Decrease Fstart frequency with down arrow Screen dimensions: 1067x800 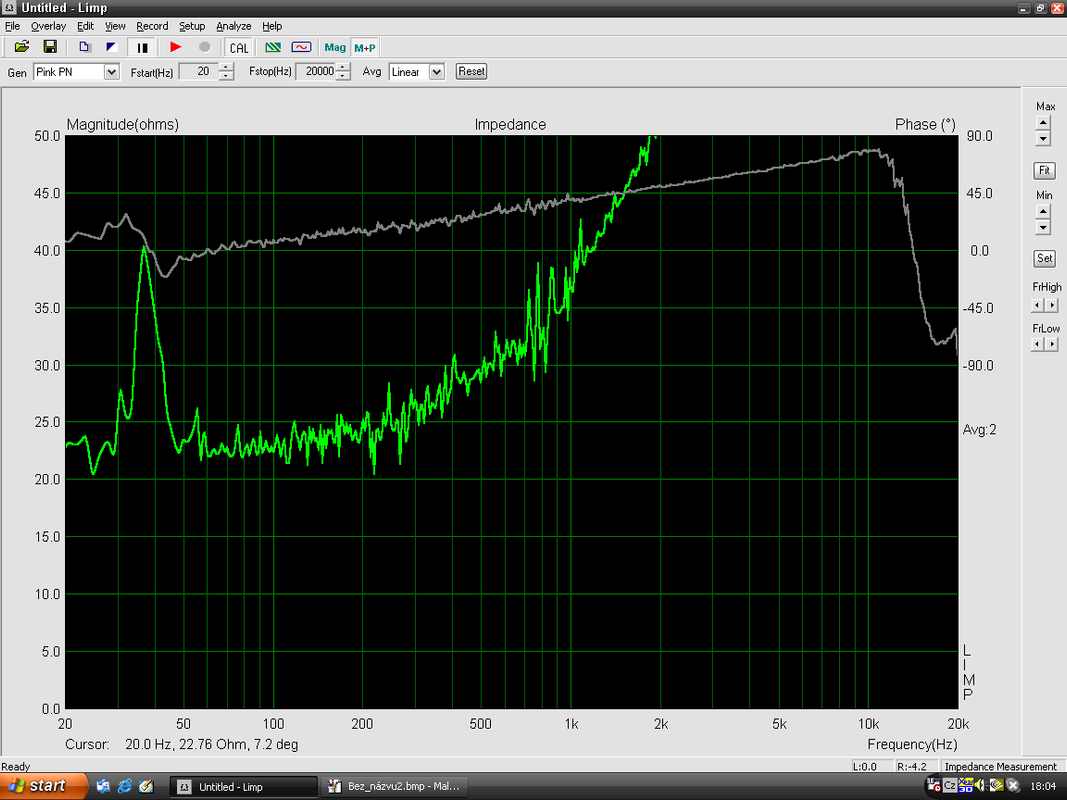click(x=227, y=76)
